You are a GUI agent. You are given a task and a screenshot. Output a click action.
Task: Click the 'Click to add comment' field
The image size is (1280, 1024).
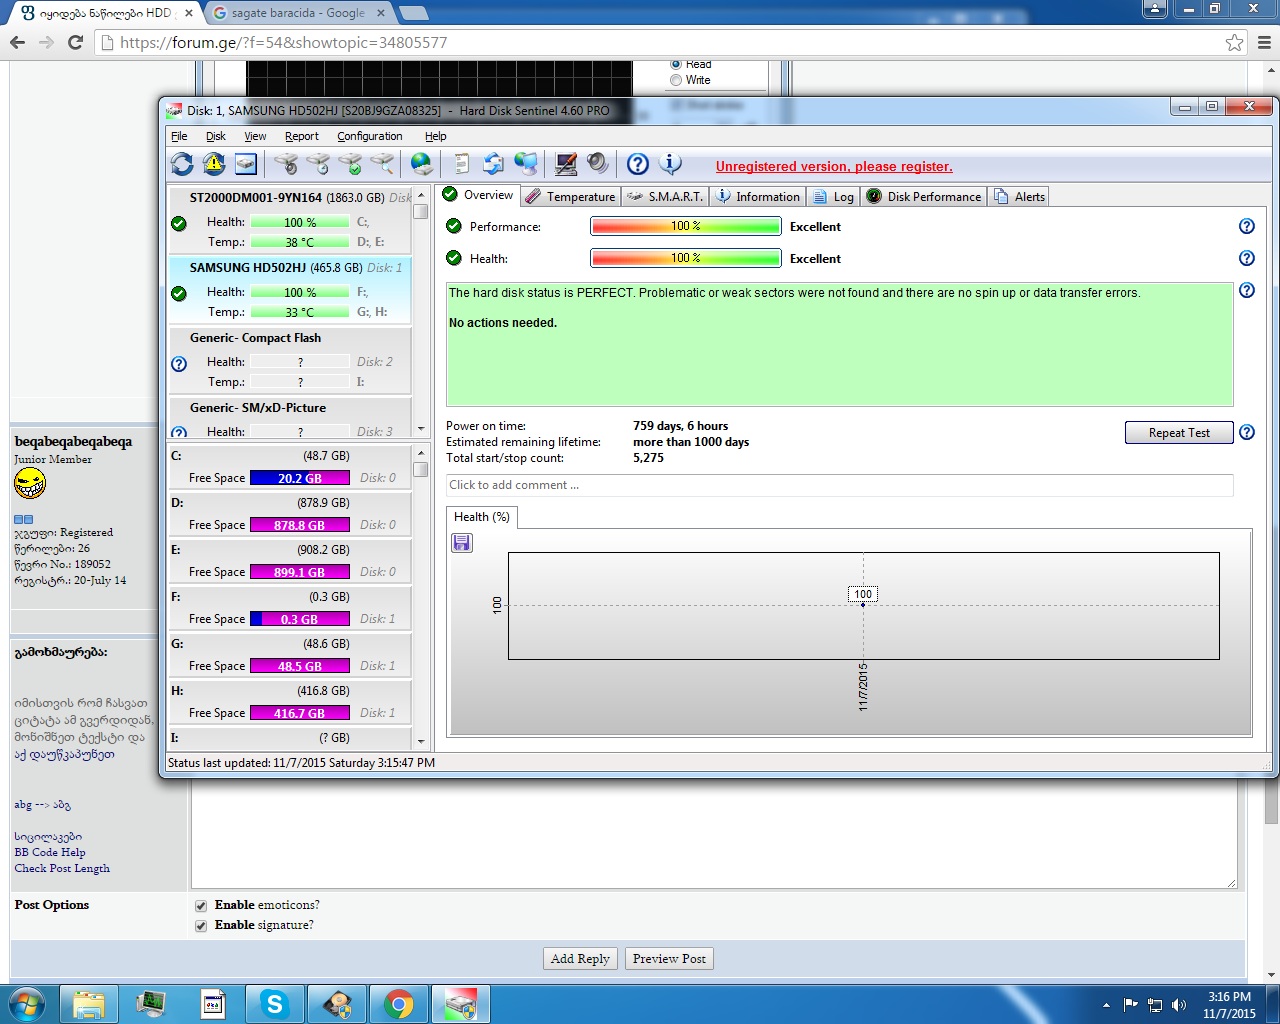(840, 485)
